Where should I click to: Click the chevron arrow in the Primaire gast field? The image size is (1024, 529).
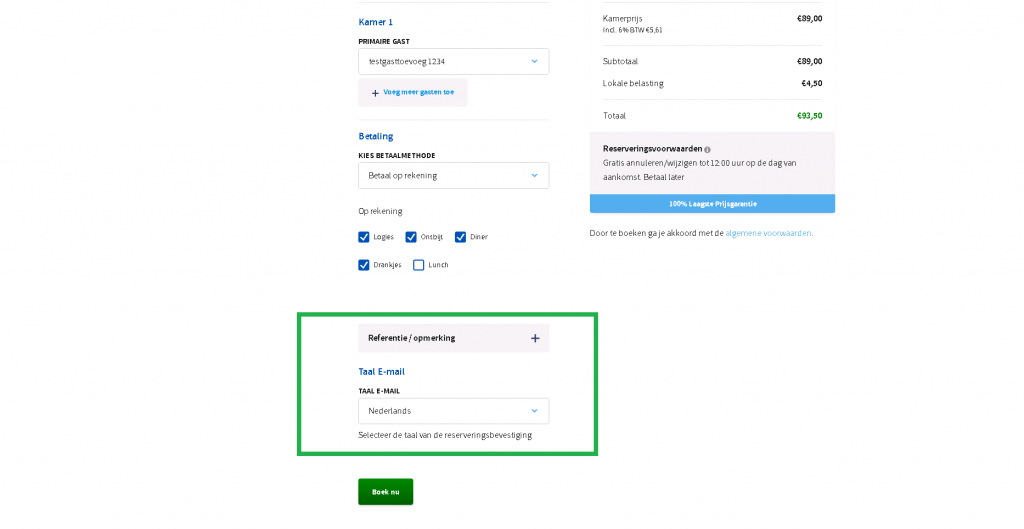click(x=534, y=61)
